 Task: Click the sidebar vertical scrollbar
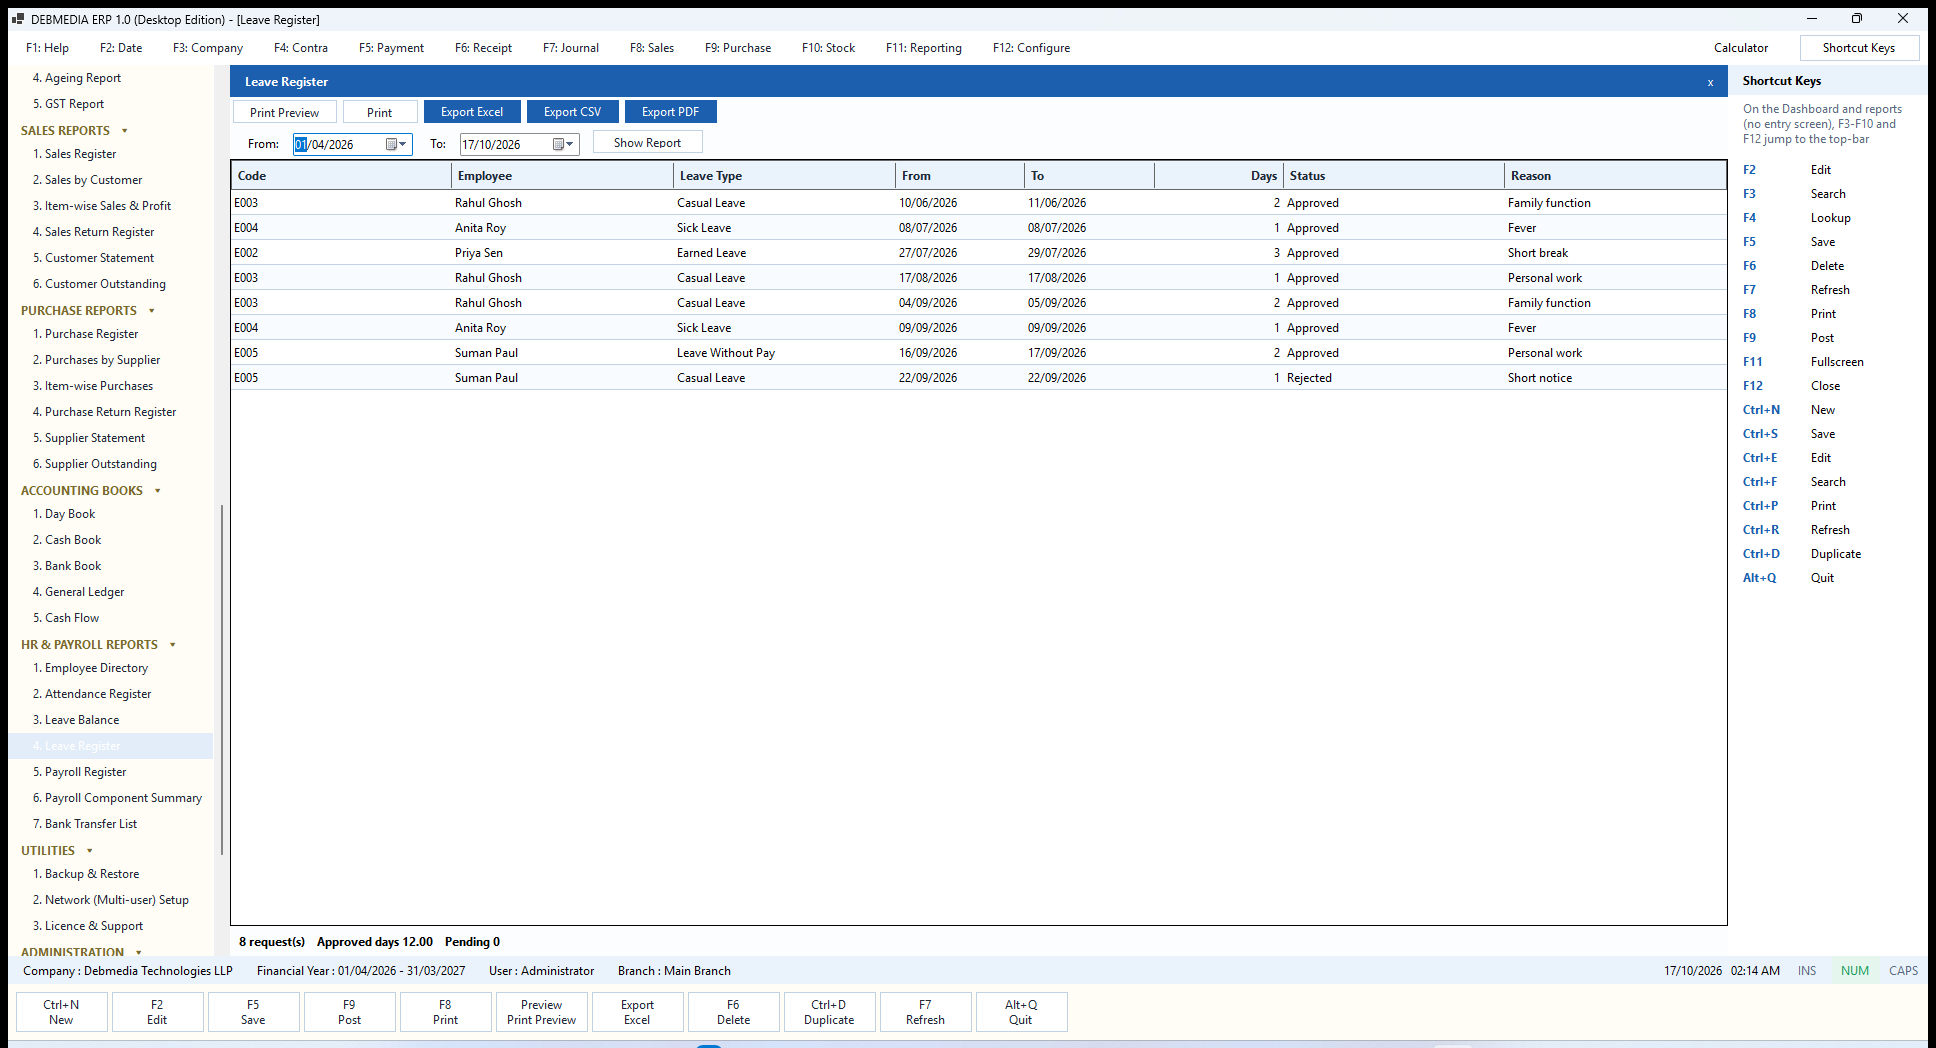[x=221, y=680]
